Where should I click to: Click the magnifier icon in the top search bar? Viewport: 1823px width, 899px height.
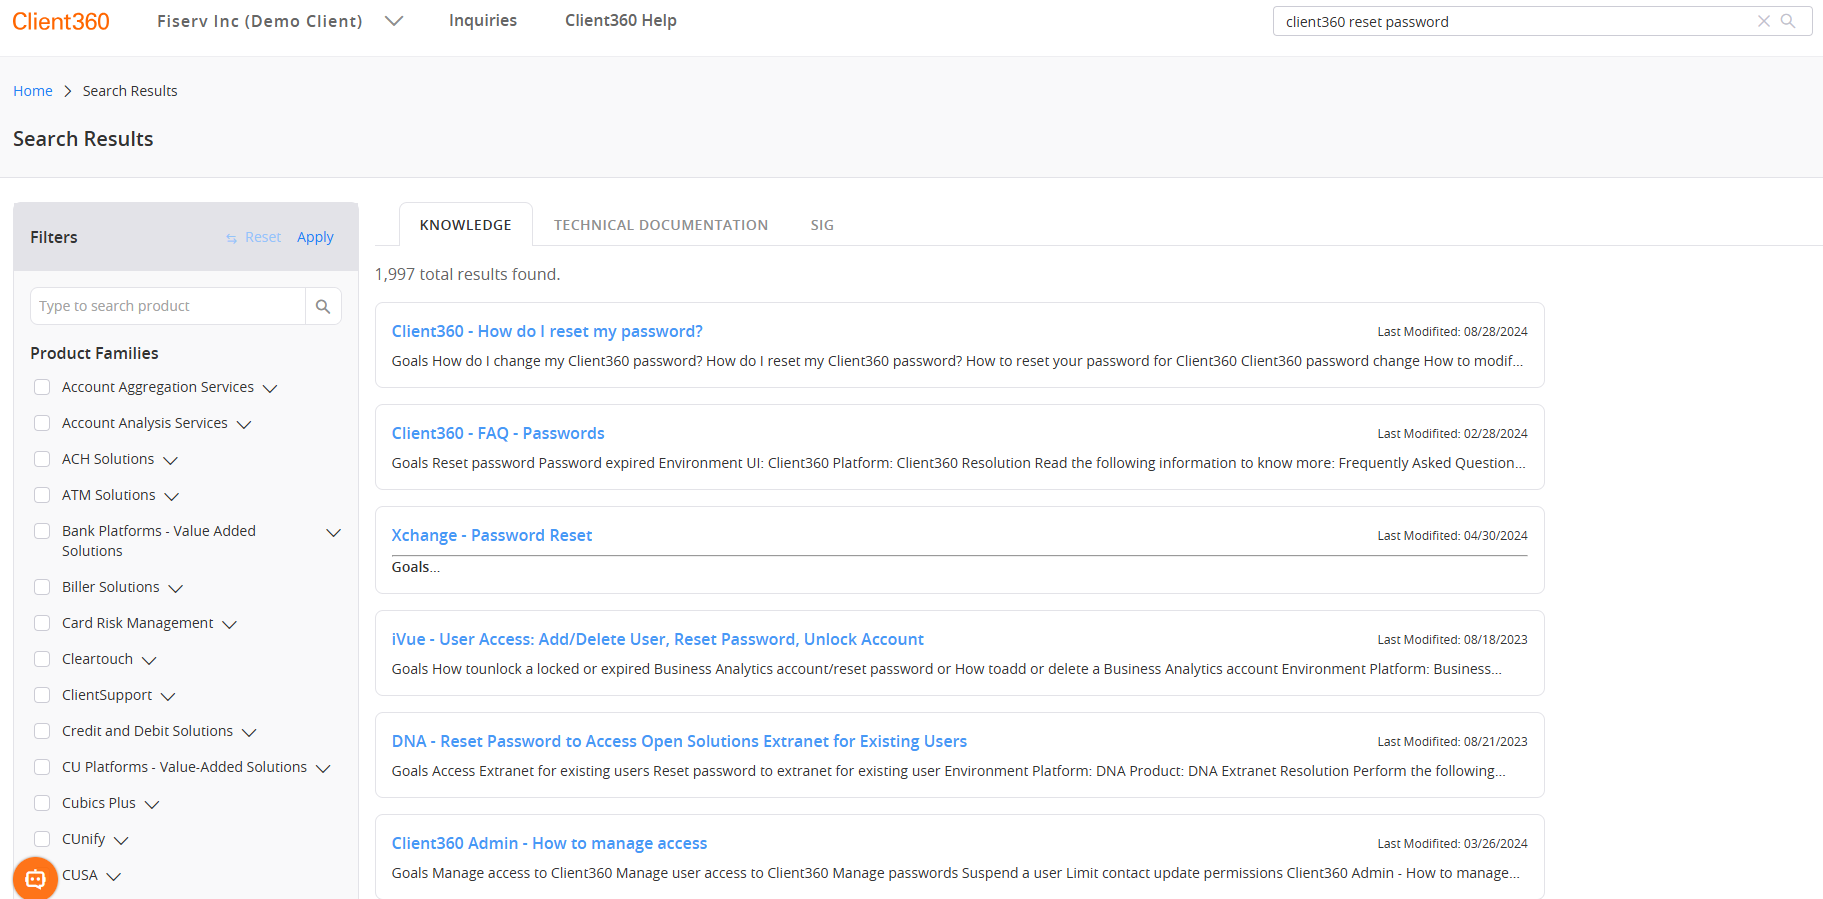[x=1788, y=21]
